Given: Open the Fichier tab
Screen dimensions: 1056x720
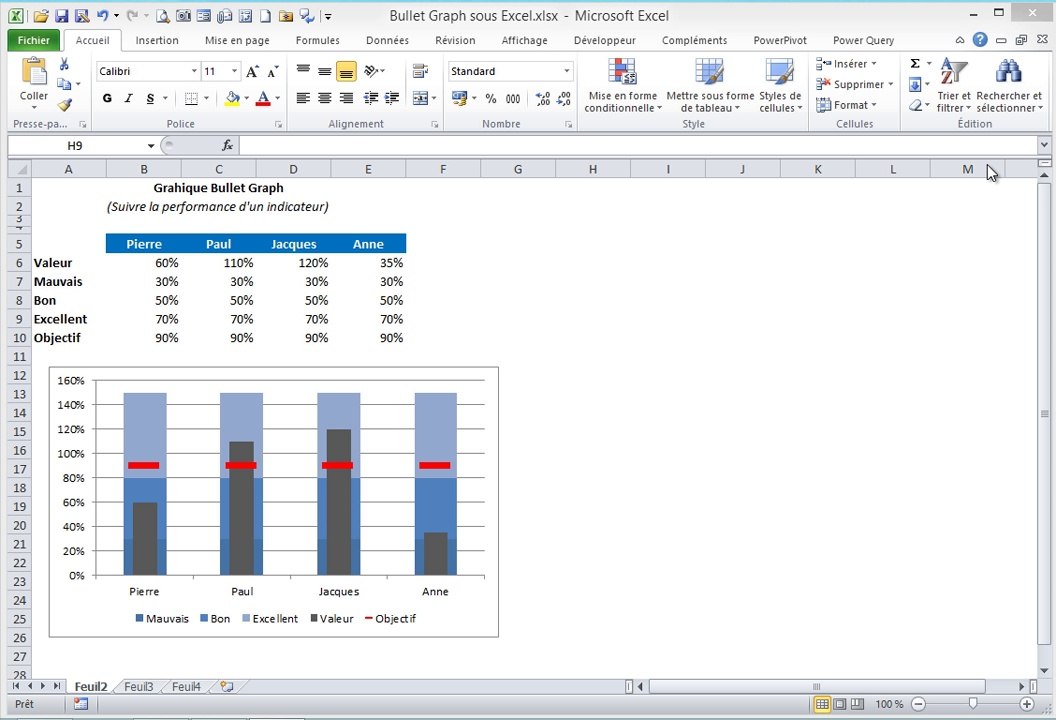Looking at the screenshot, I should (34, 40).
